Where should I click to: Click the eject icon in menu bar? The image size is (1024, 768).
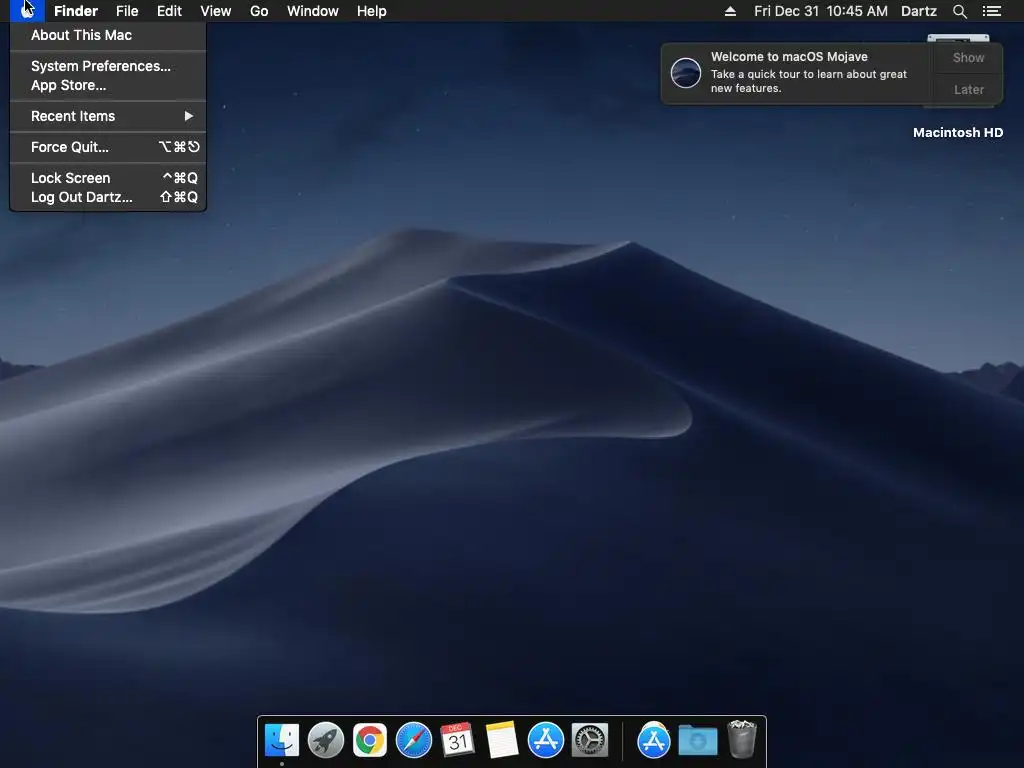point(730,11)
